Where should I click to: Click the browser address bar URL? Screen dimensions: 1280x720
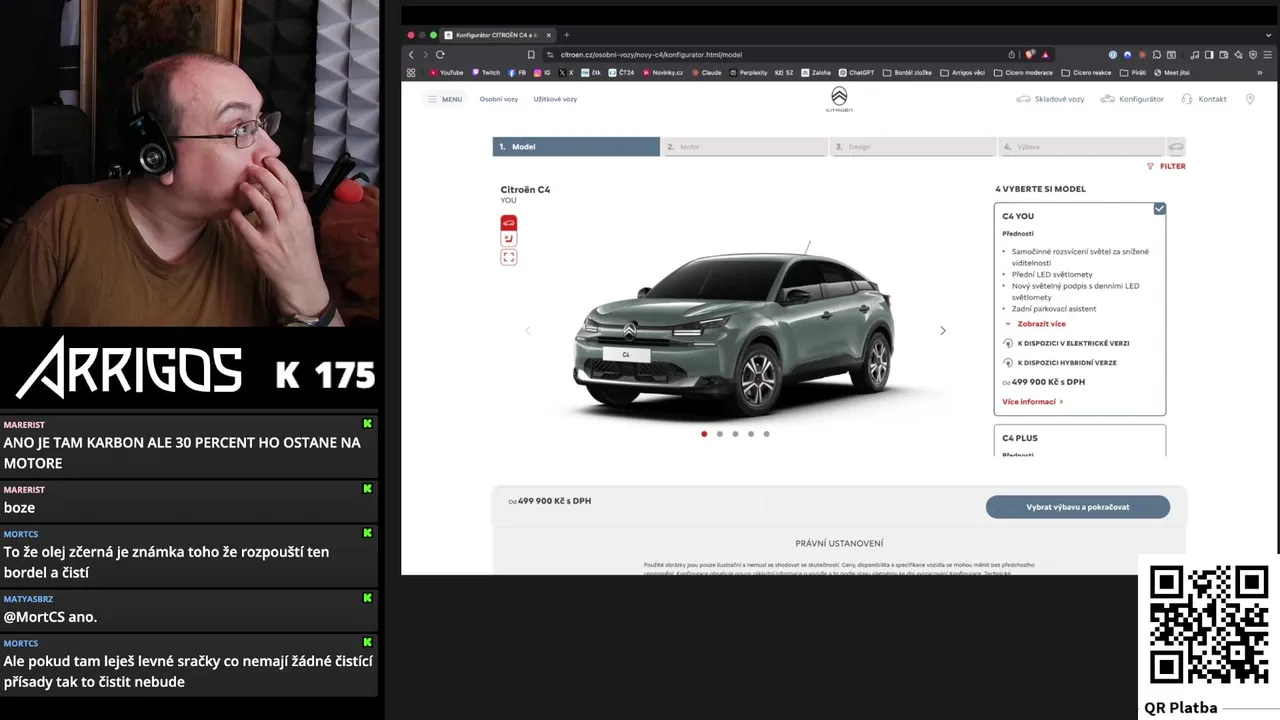coord(651,55)
